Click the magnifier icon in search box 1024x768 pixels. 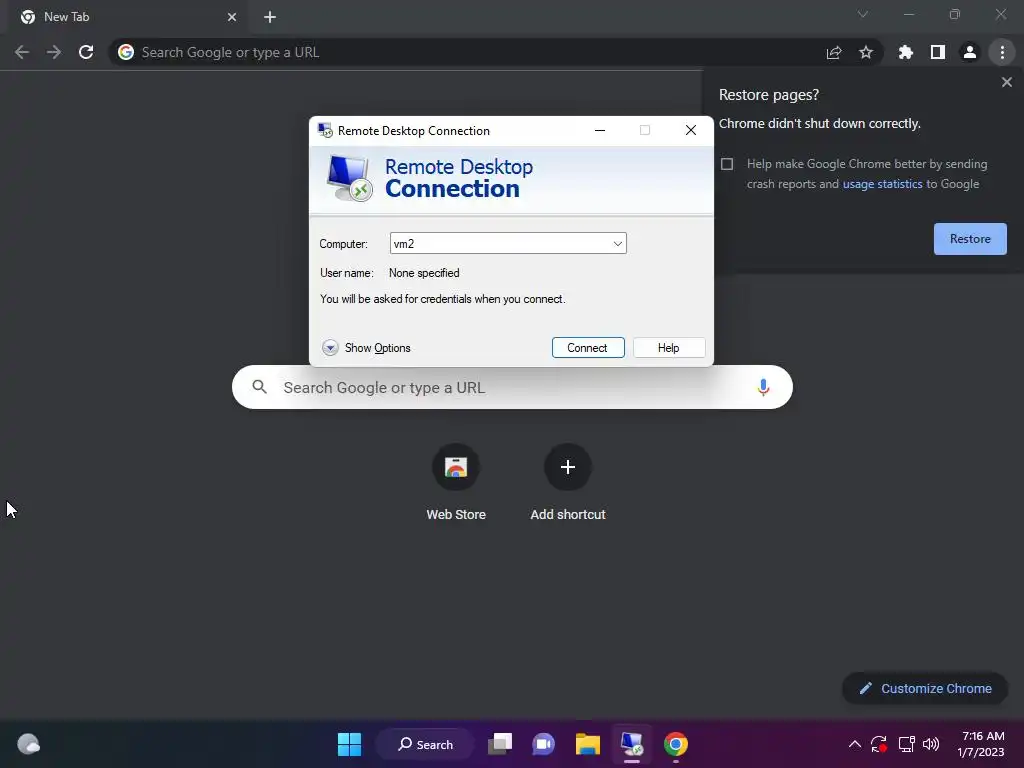[x=259, y=387]
